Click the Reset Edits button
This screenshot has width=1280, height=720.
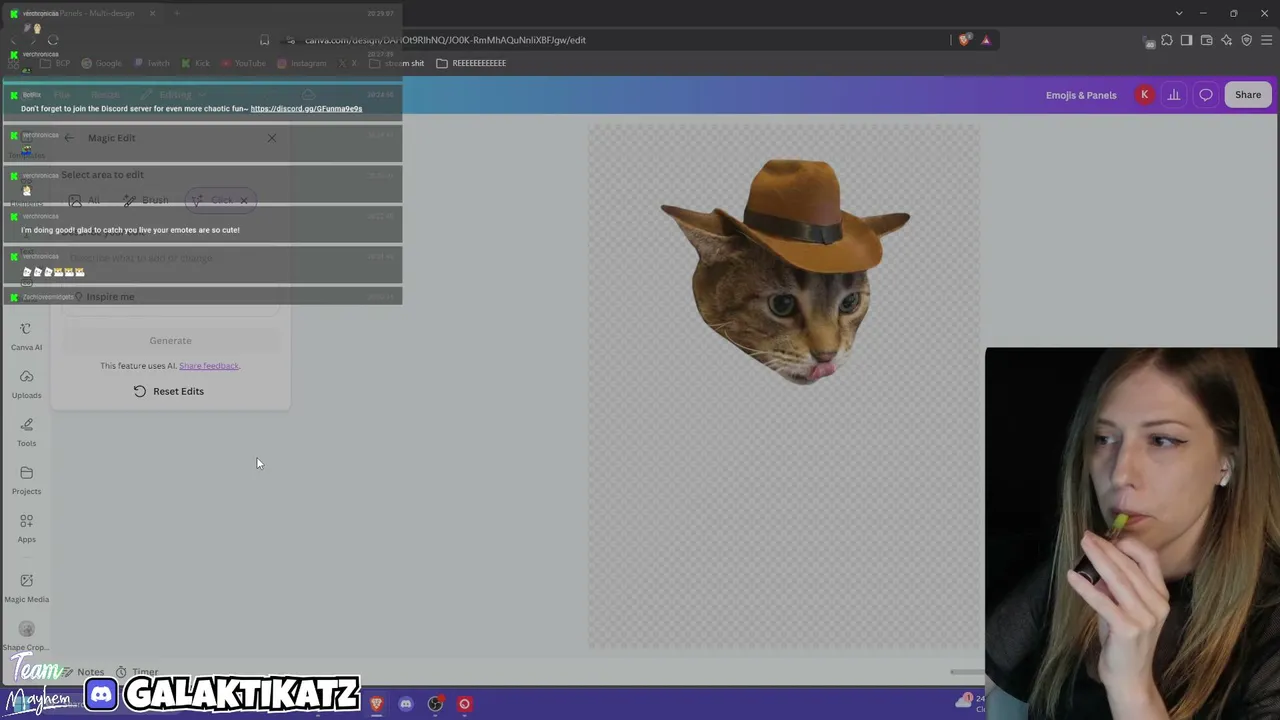pyautogui.click(x=169, y=391)
